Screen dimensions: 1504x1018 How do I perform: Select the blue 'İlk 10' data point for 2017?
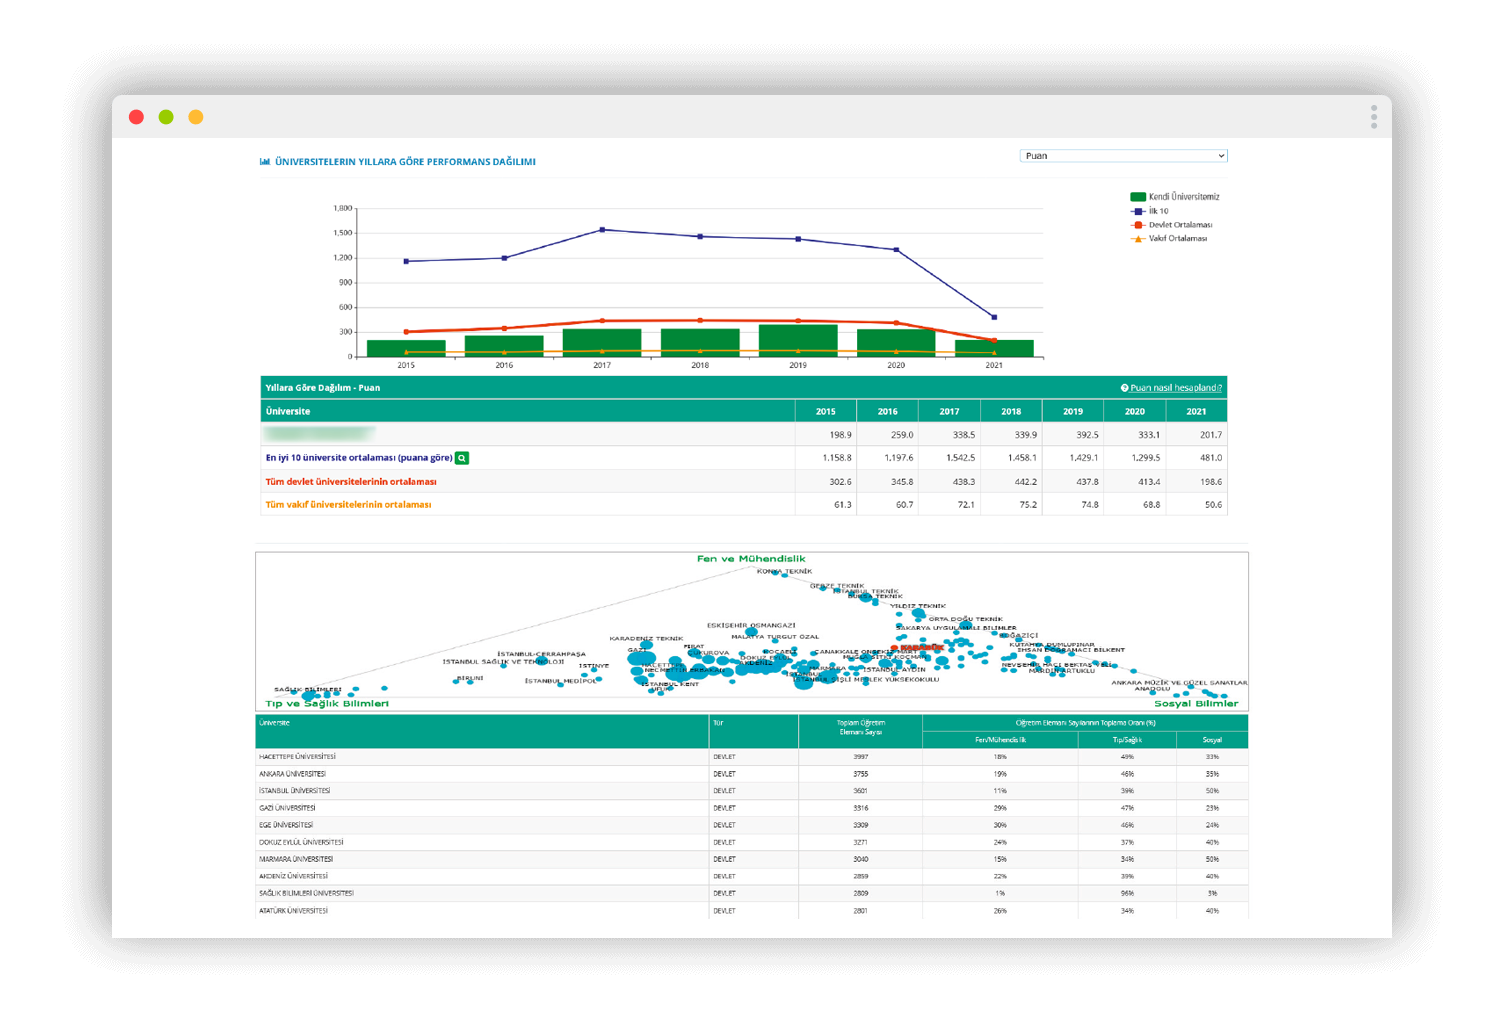tap(602, 230)
